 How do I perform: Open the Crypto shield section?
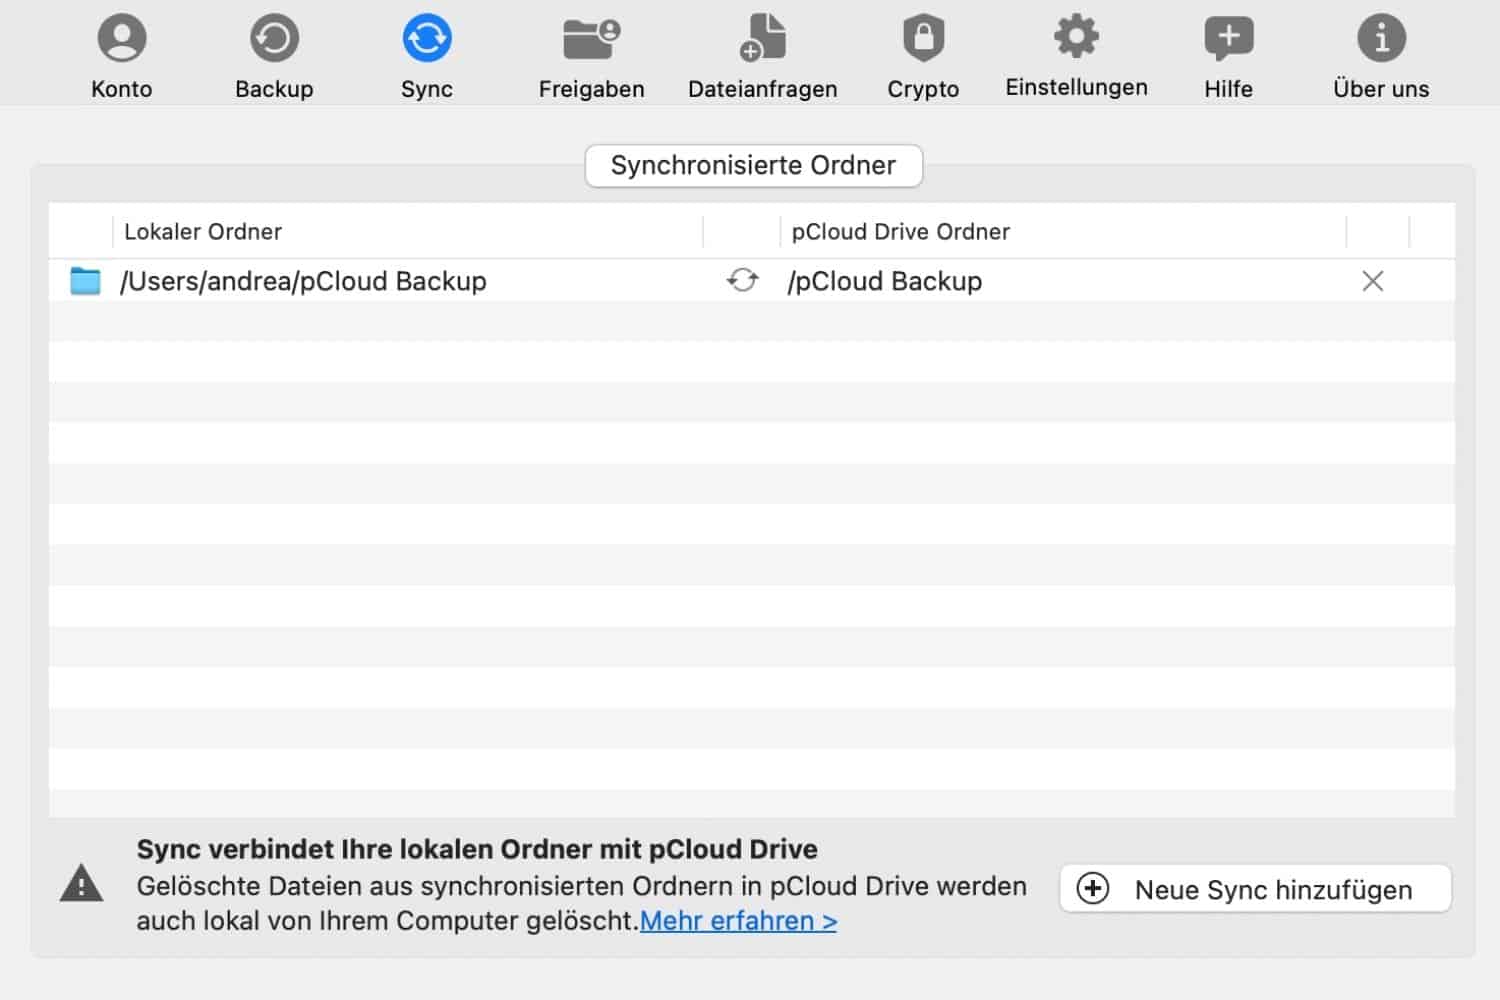point(923,56)
